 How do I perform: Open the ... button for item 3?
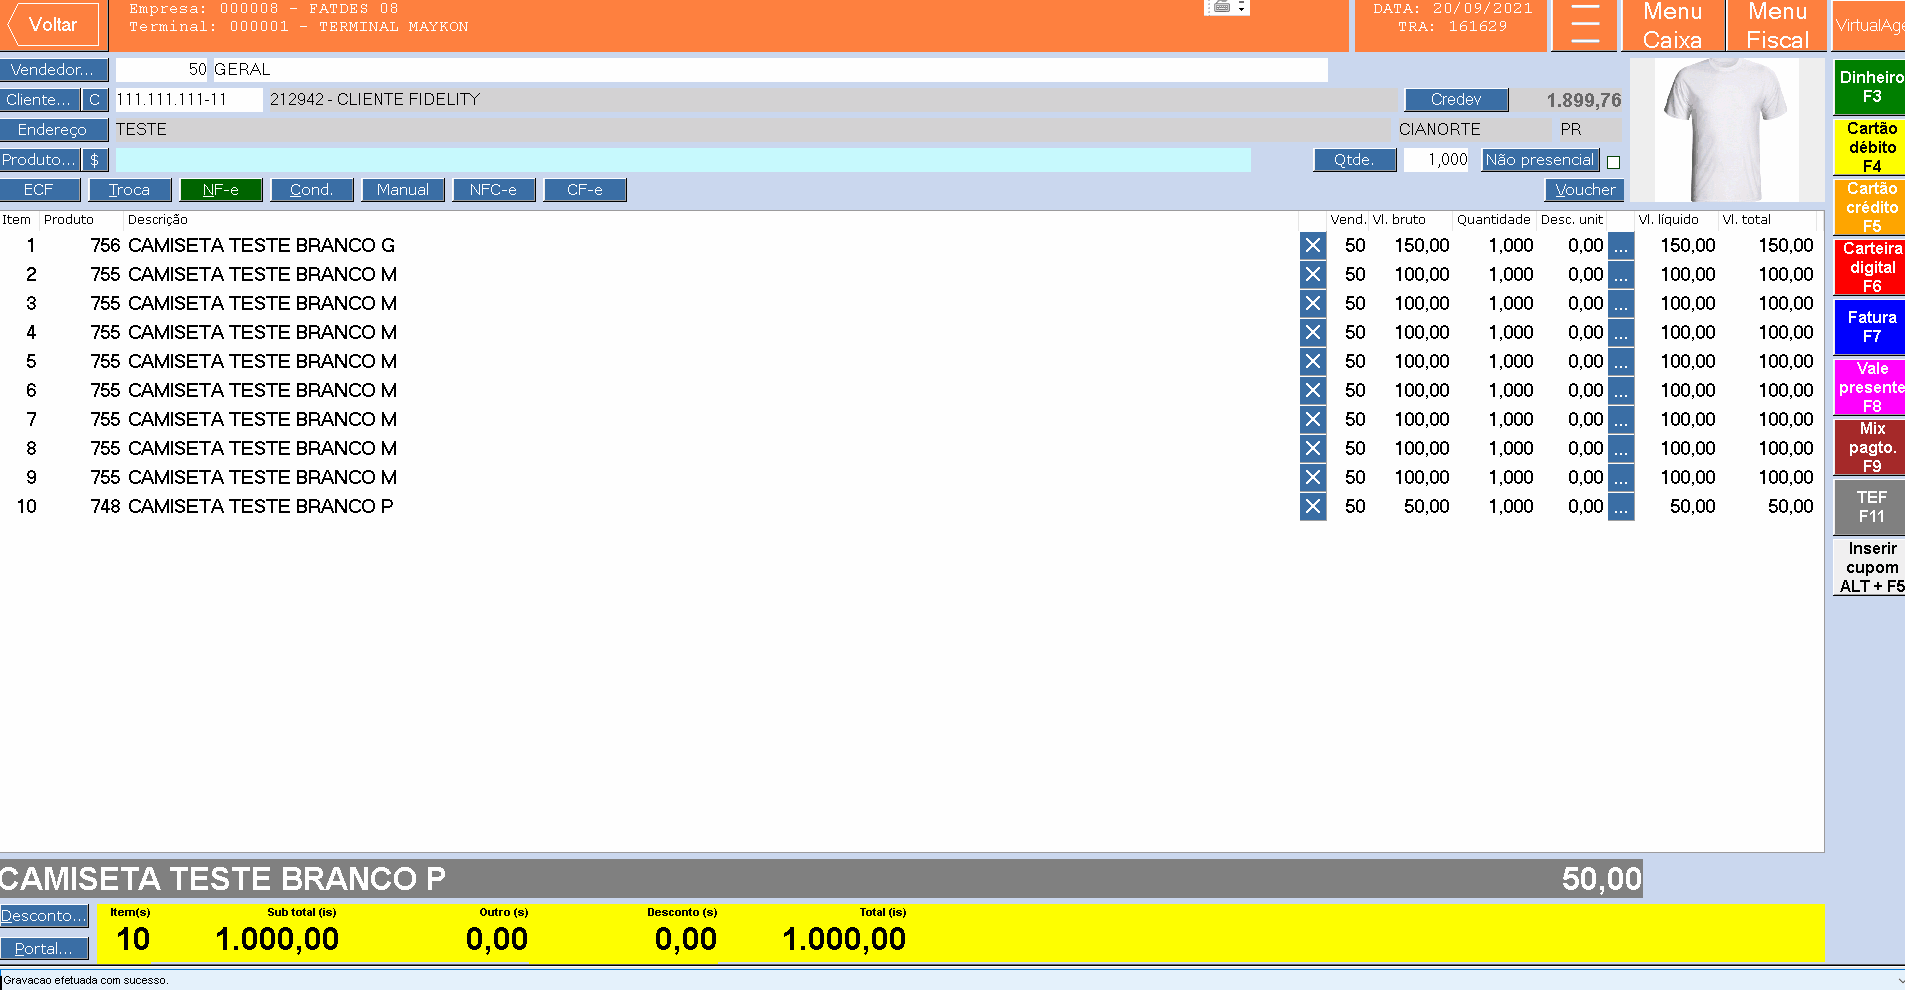(x=1621, y=304)
